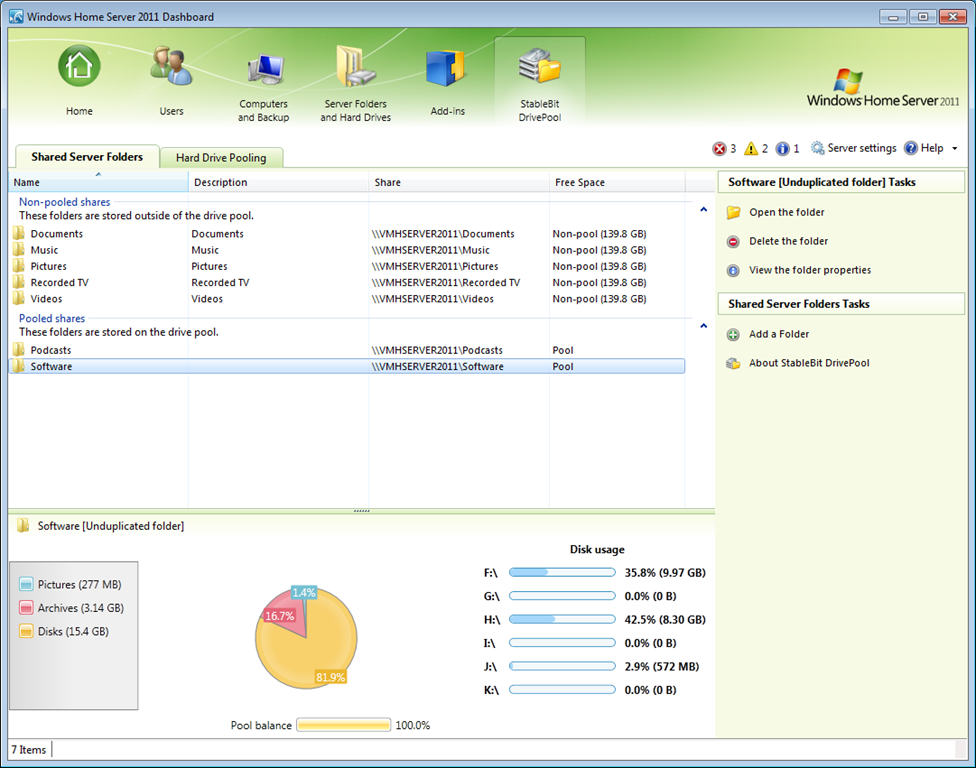Image resolution: width=976 pixels, height=768 pixels.
Task: Click the Pictures blue legend swatch
Action: (x=26, y=584)
